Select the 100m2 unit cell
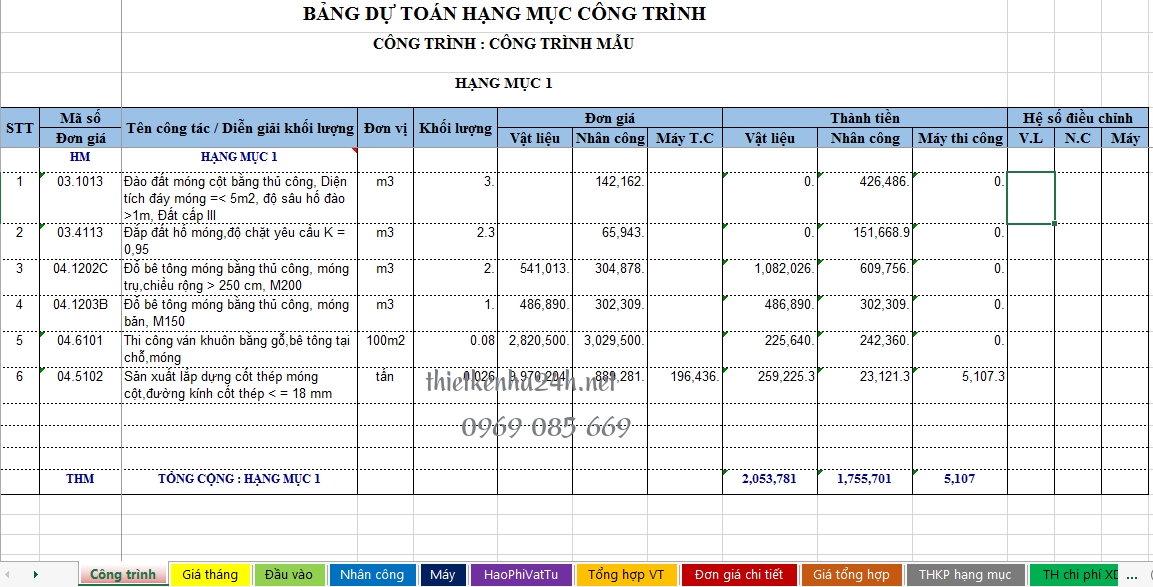Screen dimensions: 1153x587 coord(385,349)
